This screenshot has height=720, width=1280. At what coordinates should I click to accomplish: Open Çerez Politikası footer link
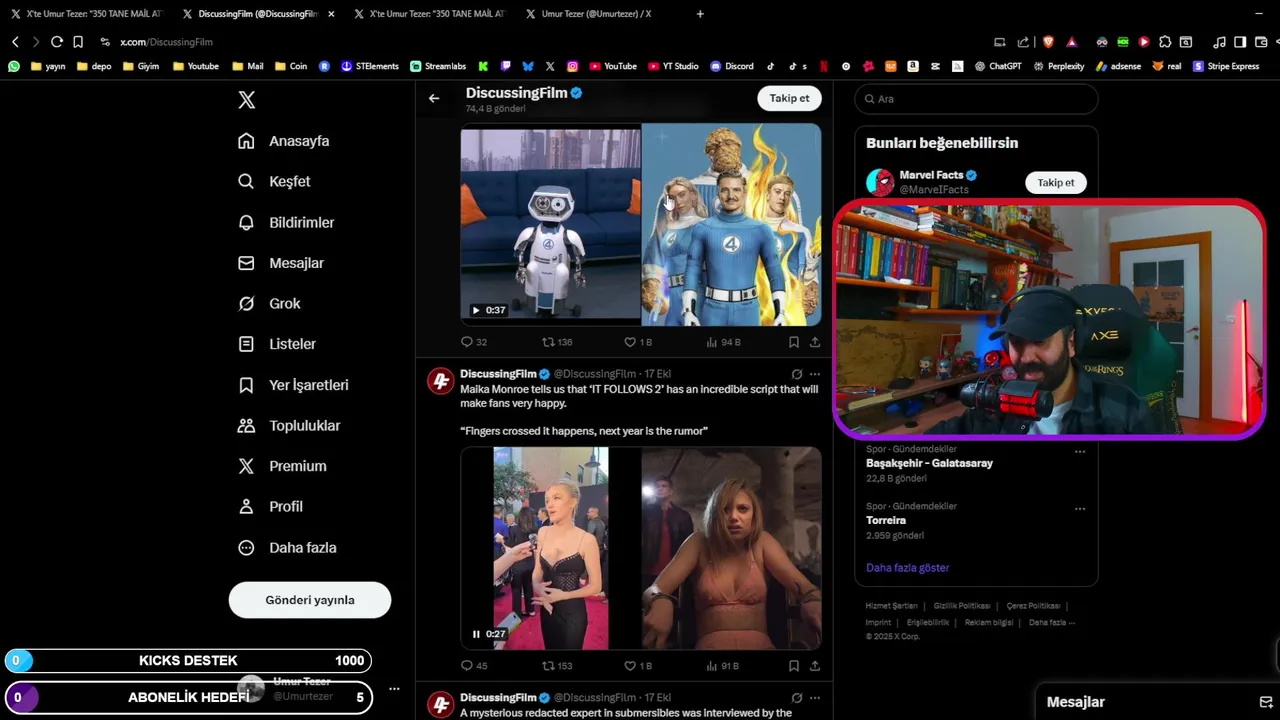pyautogui.click(x=1033, y=606)
